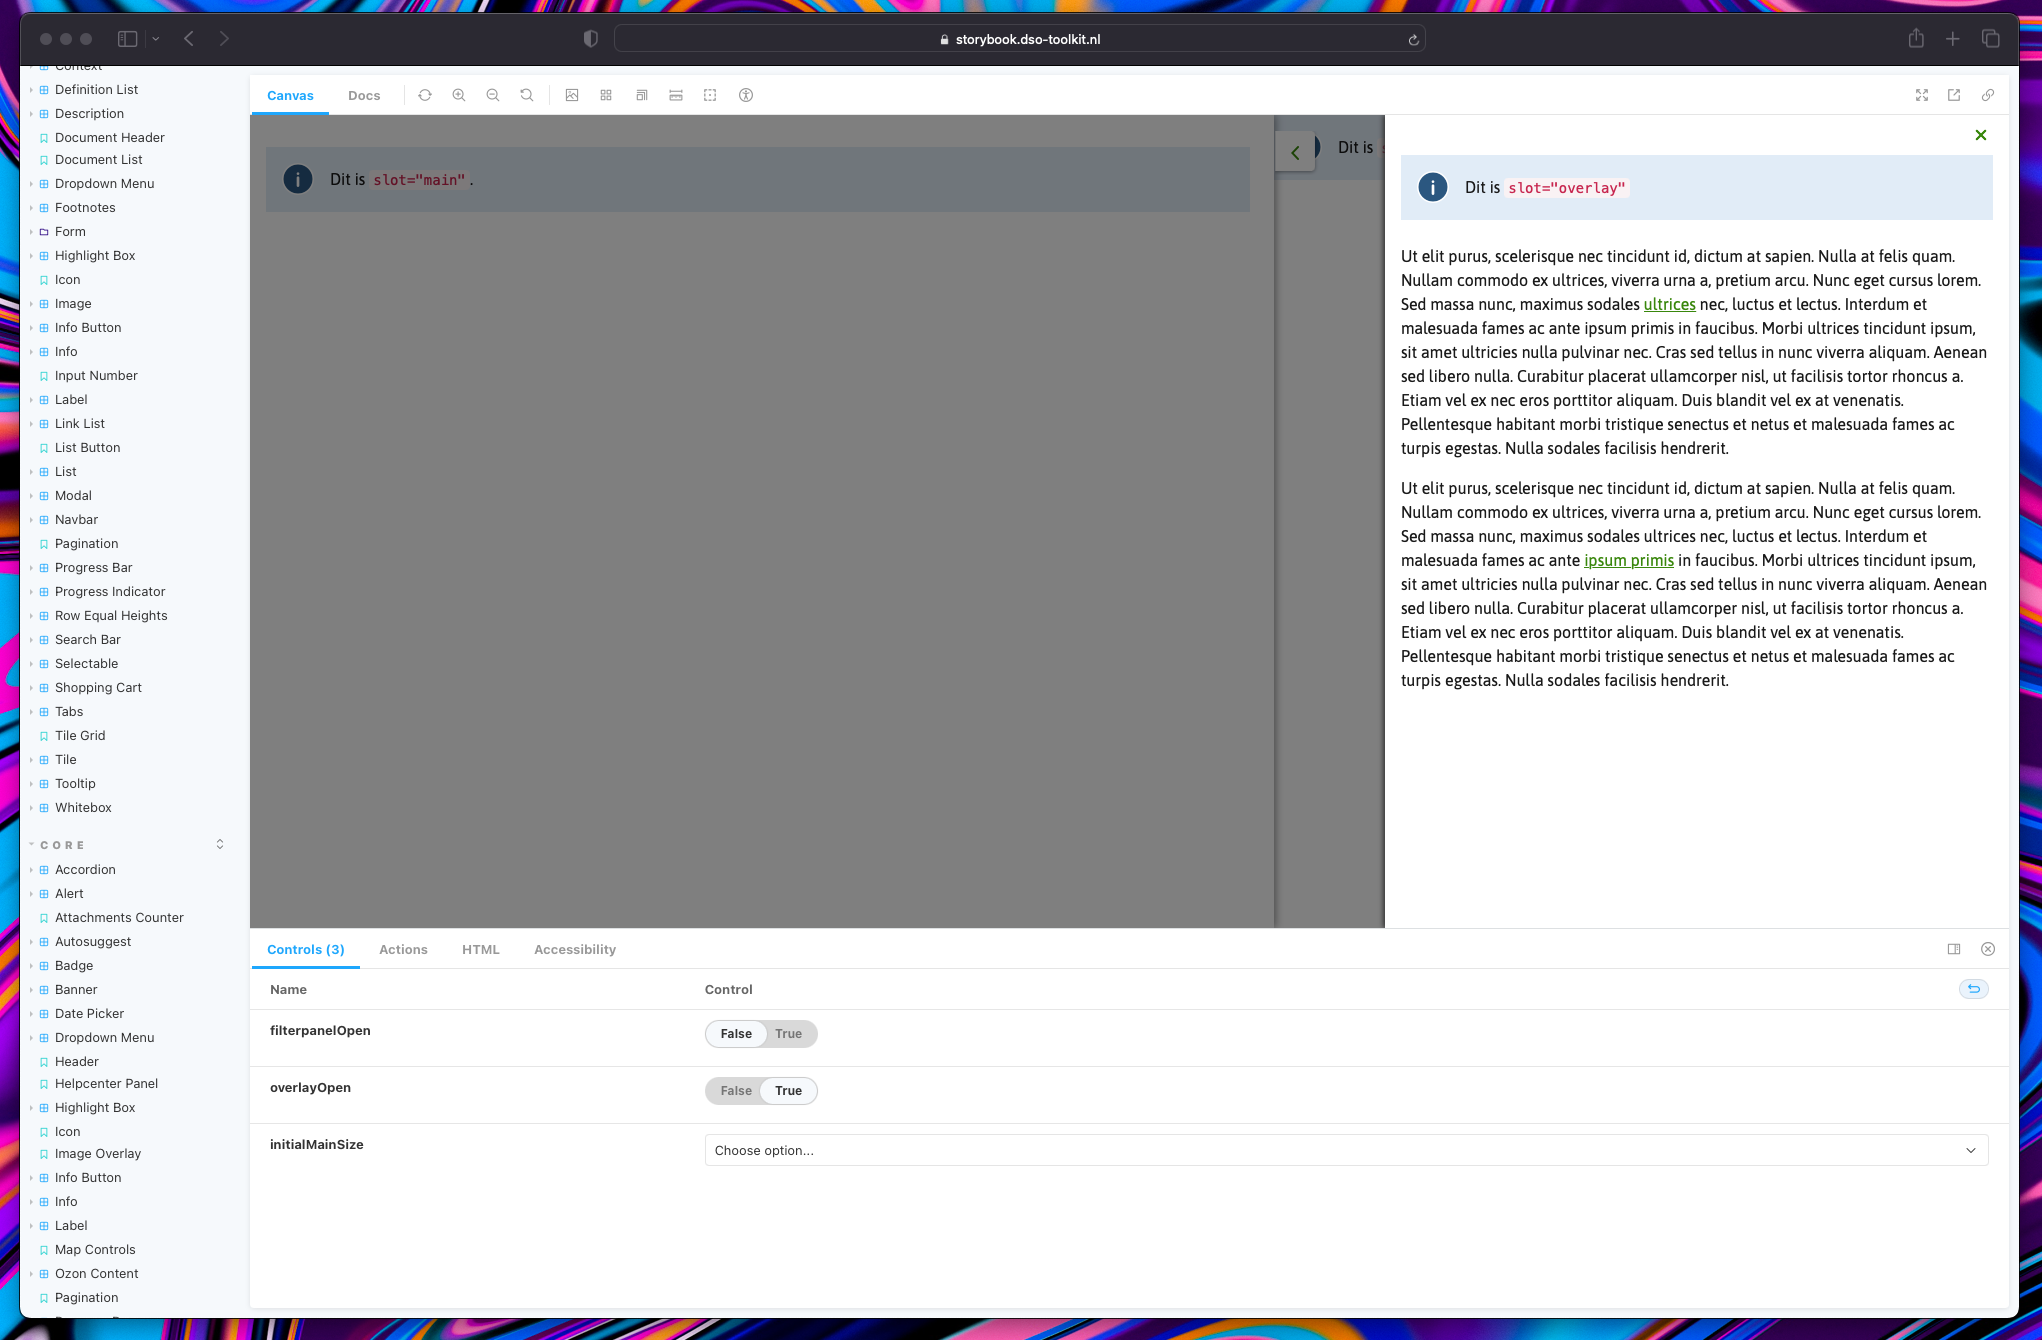Click the measure ruler icon in toolbar
Viewport: 2042px width, 1340px height.
click(x=676, y=95)
